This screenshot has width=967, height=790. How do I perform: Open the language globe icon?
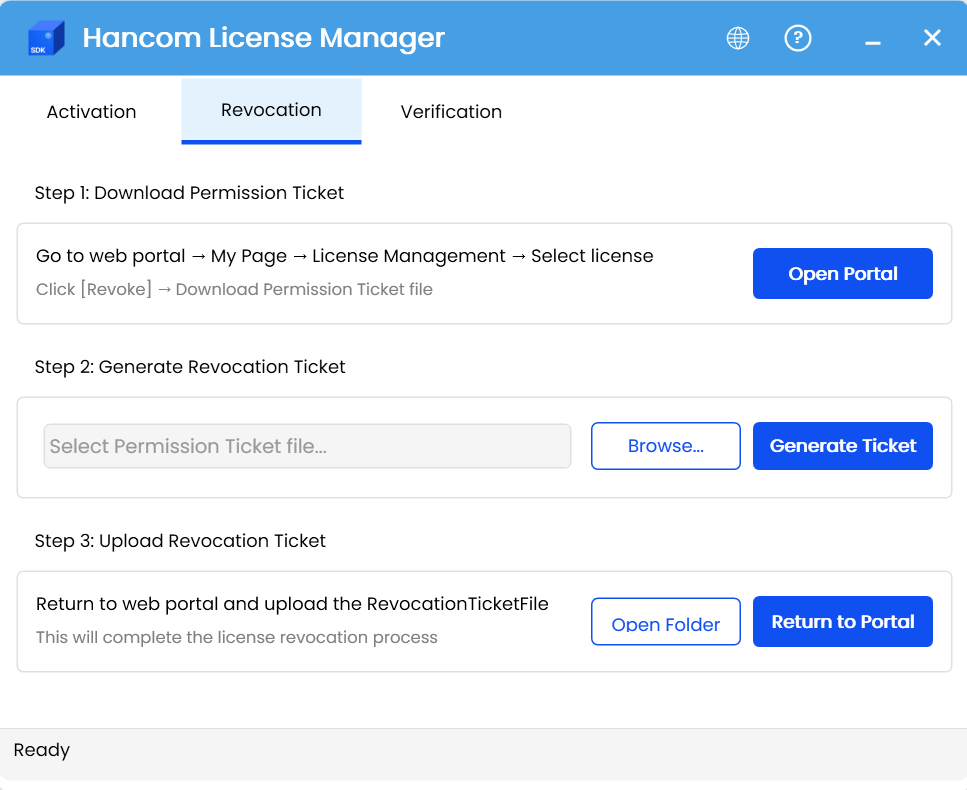(737, 38)
